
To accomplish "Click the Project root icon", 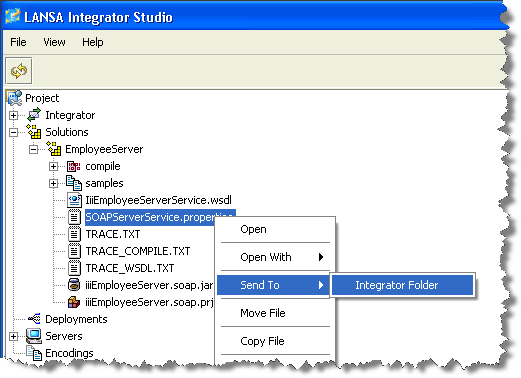I will pyautogui.click(x=14, y=98).
